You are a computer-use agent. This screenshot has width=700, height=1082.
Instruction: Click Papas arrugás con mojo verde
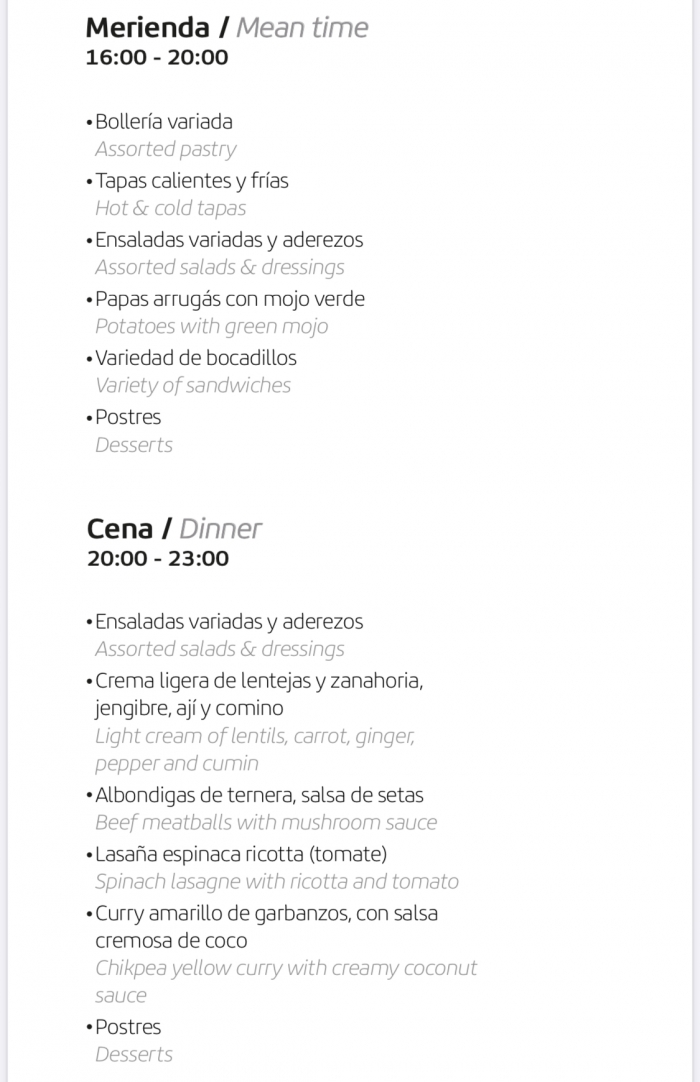(230, 299)
